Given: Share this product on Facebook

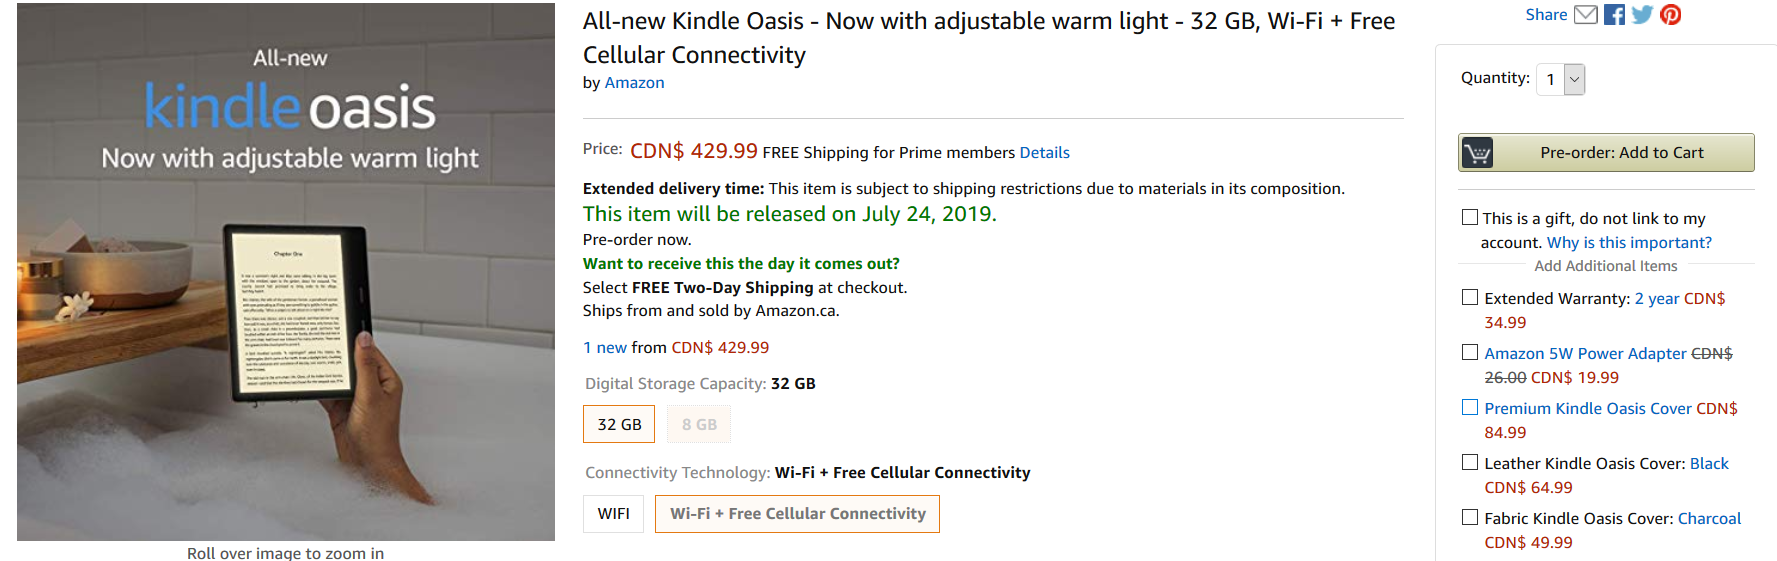Looking at the screenshot, I should (1614, 15).
